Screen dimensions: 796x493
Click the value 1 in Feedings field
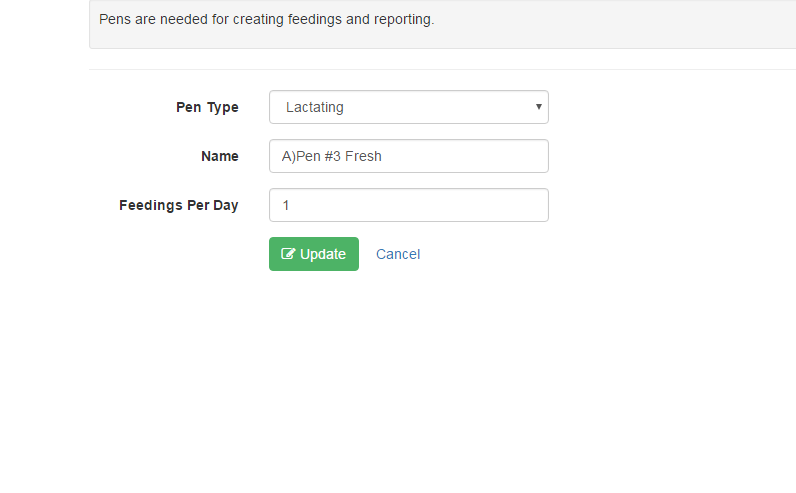pyautogui.click(x=286, y=205)
